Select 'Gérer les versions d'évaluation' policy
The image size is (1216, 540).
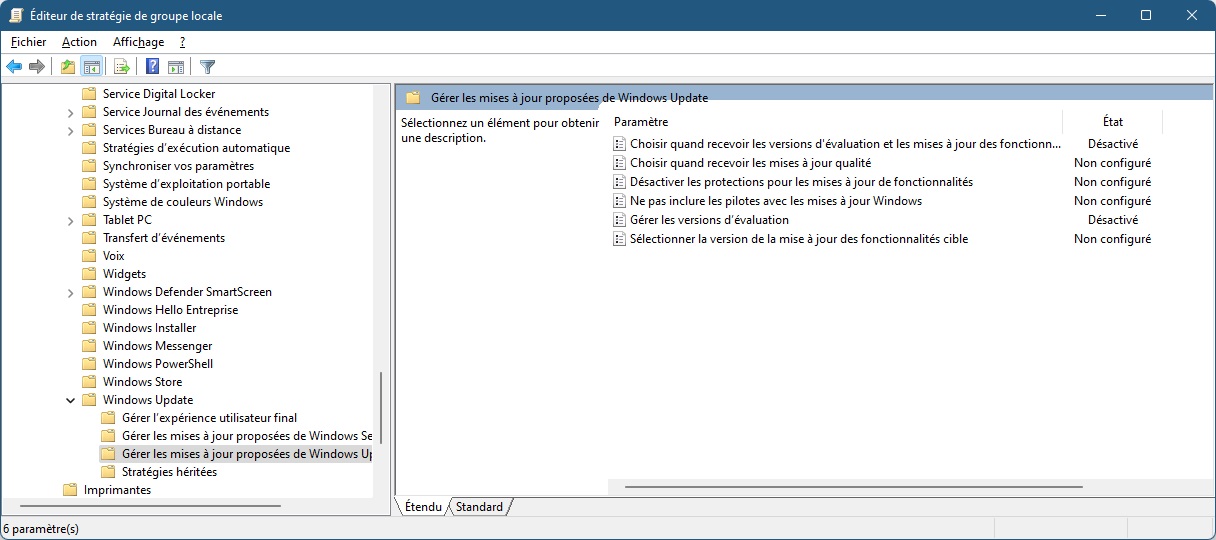[x=709, y=220]
